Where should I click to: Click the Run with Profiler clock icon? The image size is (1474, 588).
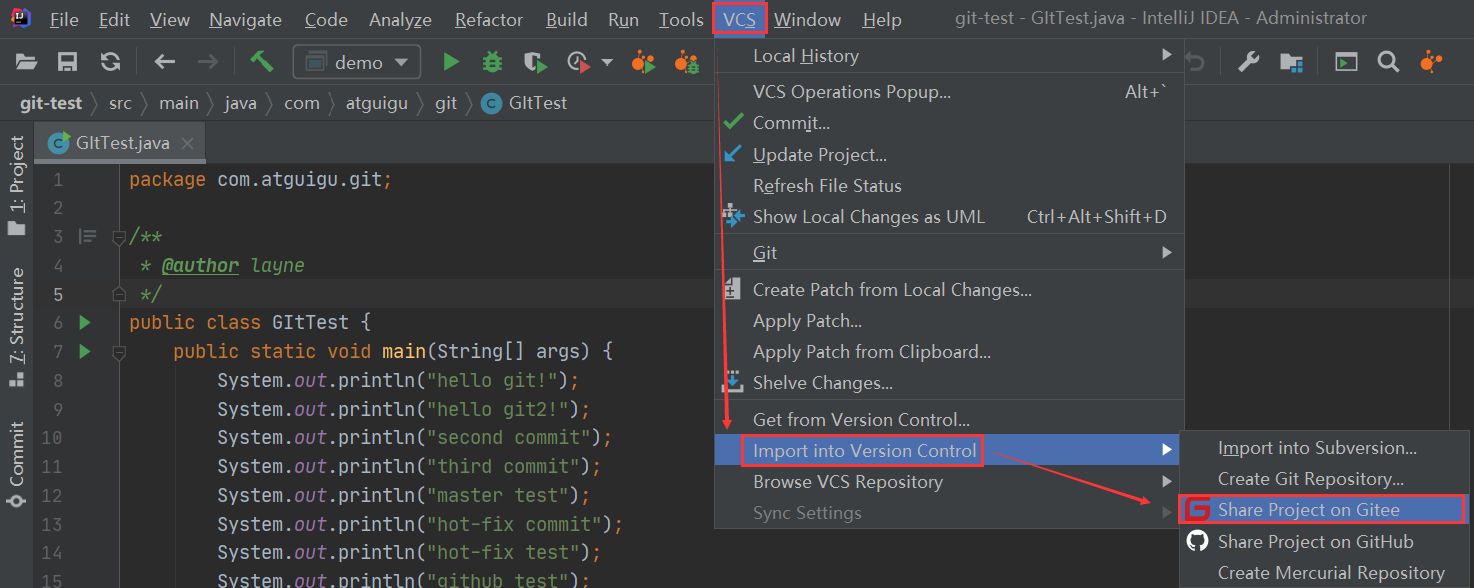[578, 62]
